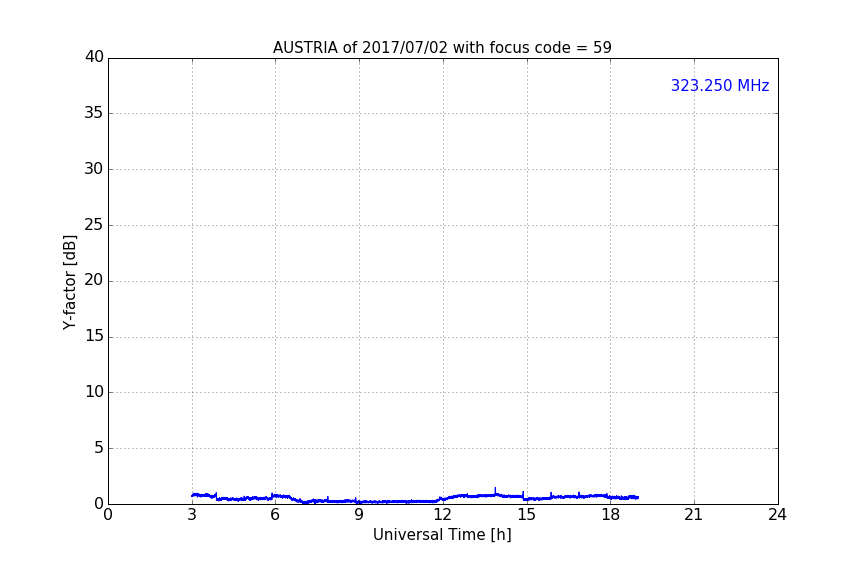Click the x-axis tick label 9

(x=359, y=515)
